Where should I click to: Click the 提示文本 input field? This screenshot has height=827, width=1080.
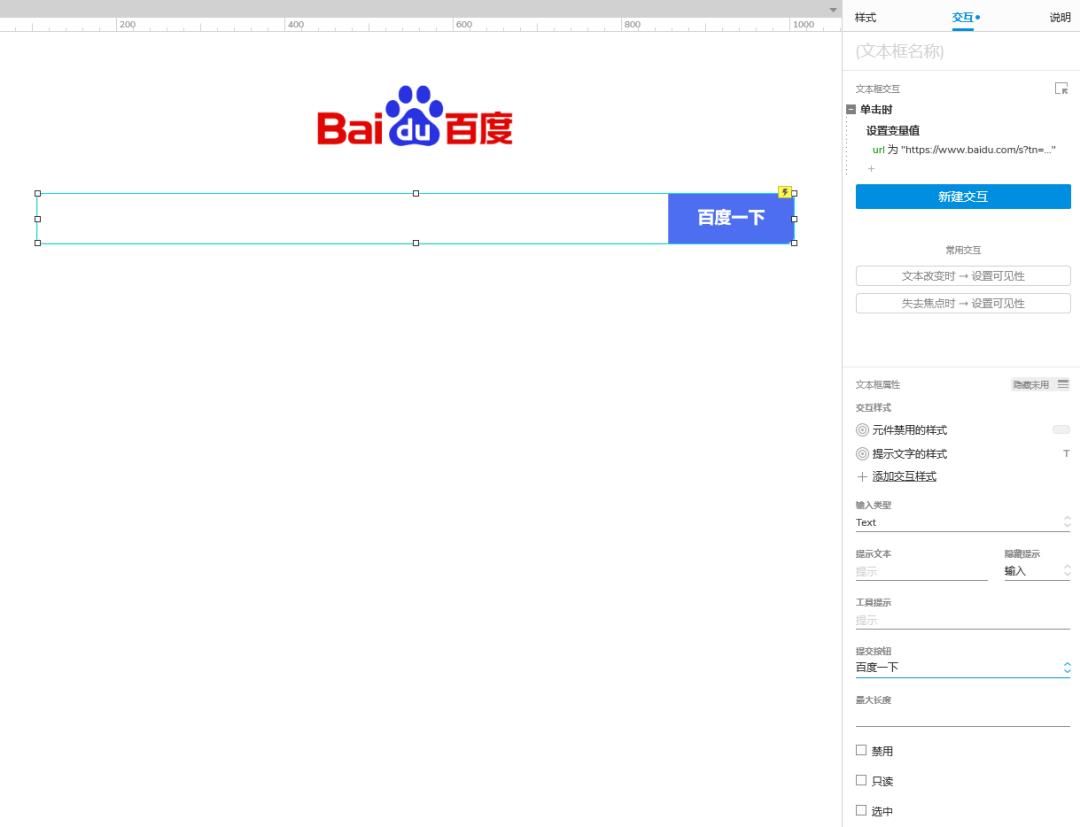[922, 572]
